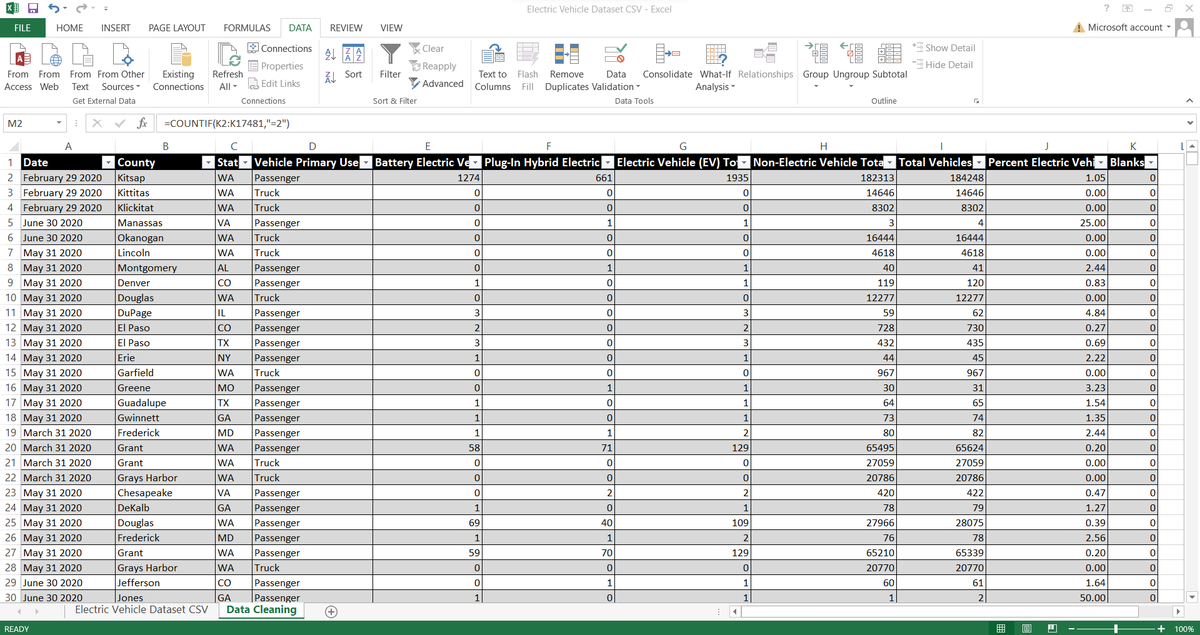Image resolution: width=1200 pixels, height=635 pixels.
Task: Launch Text to Columns wizard
Action: (x=492, y=68)
